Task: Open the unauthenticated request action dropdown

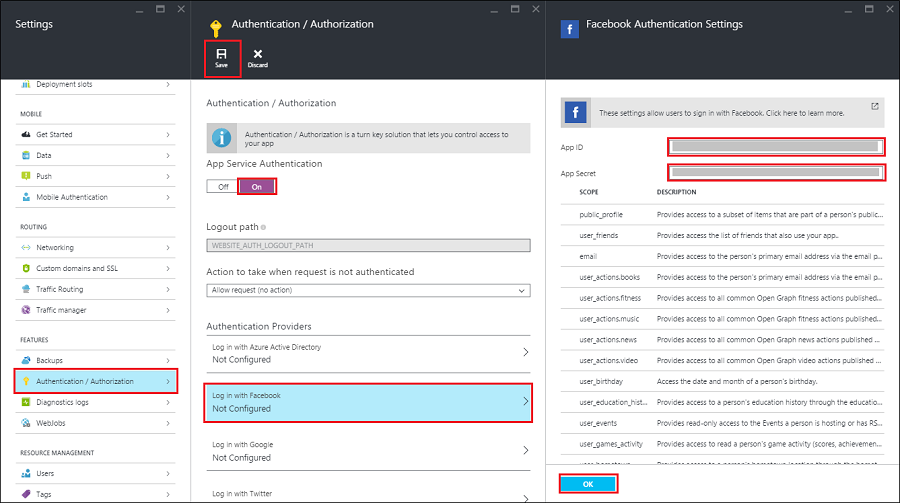Action: coord(368,291)
